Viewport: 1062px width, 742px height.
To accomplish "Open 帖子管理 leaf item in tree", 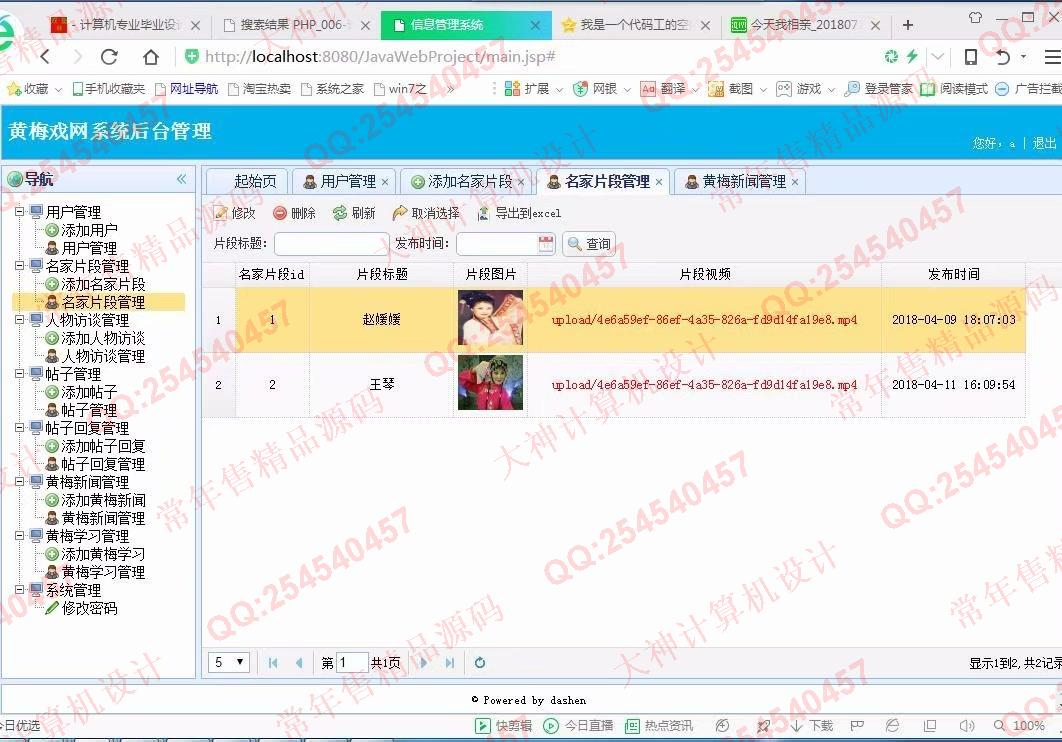I will [x=89, y=410].
